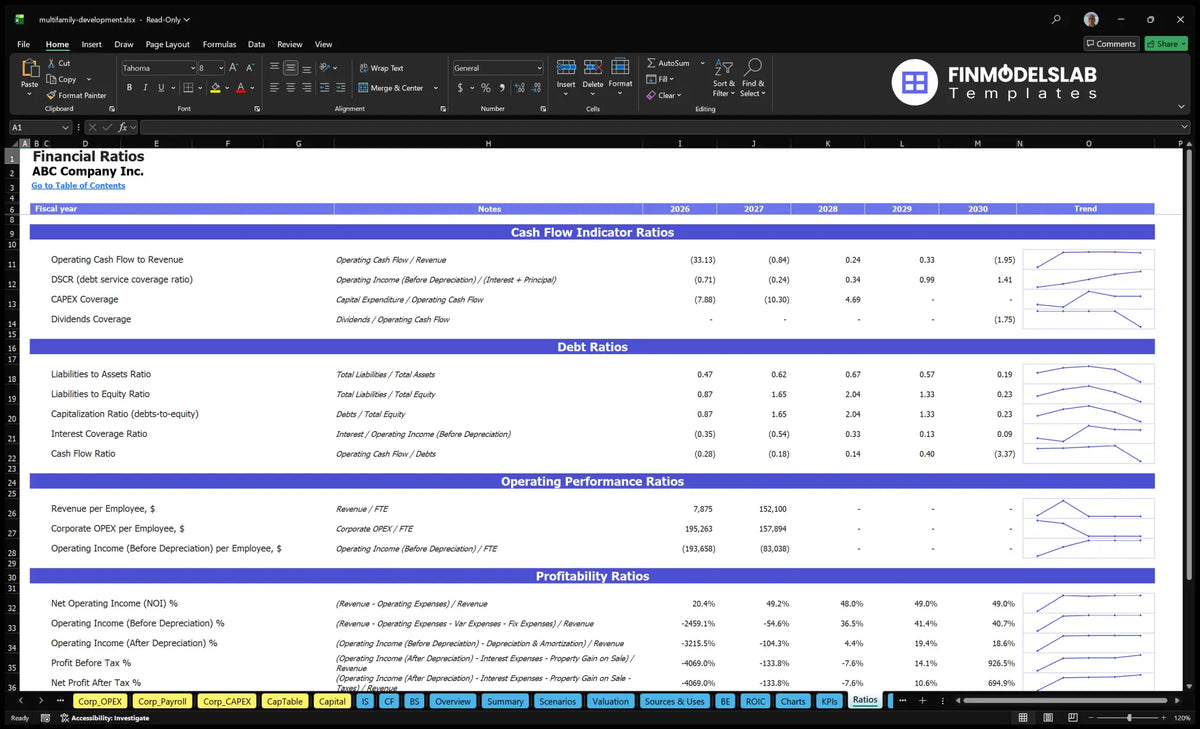Open AutoSum dropdown arrow
The height and width of the screenshot is (729, 1200).
pyautogui.click(x=702, y=63)
